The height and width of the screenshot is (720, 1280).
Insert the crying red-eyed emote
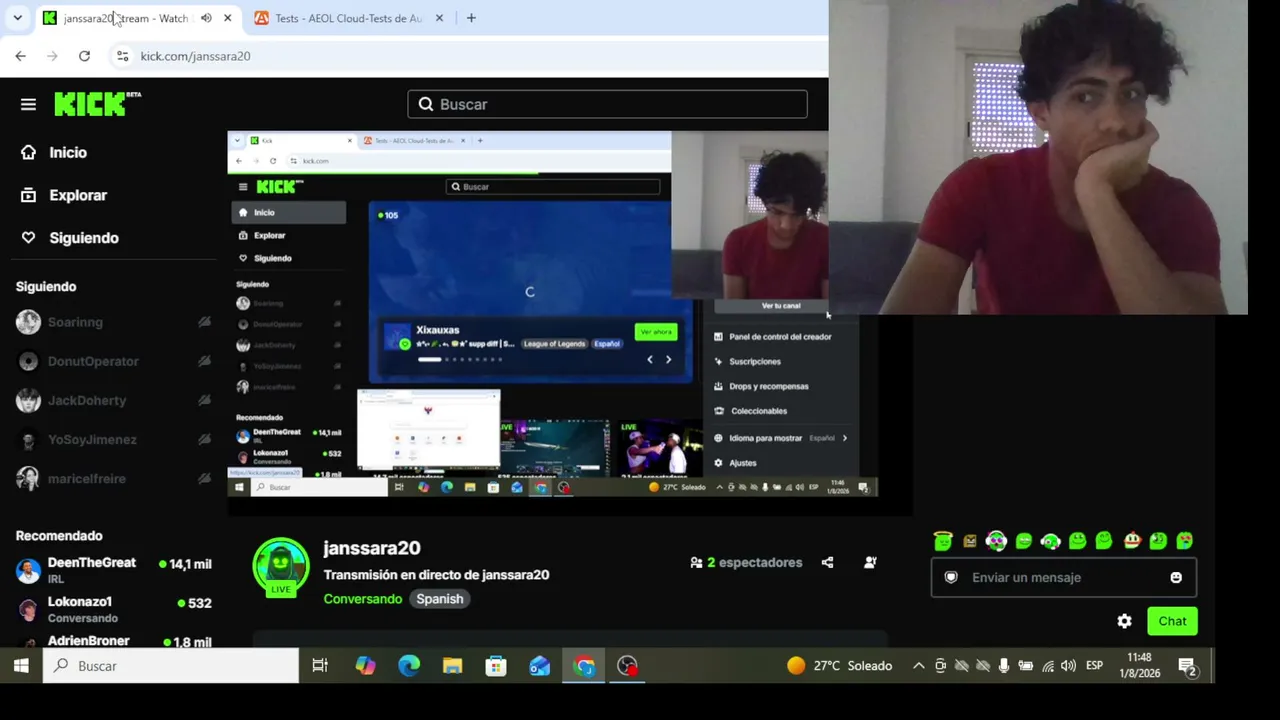click(x=1185, y=541)
